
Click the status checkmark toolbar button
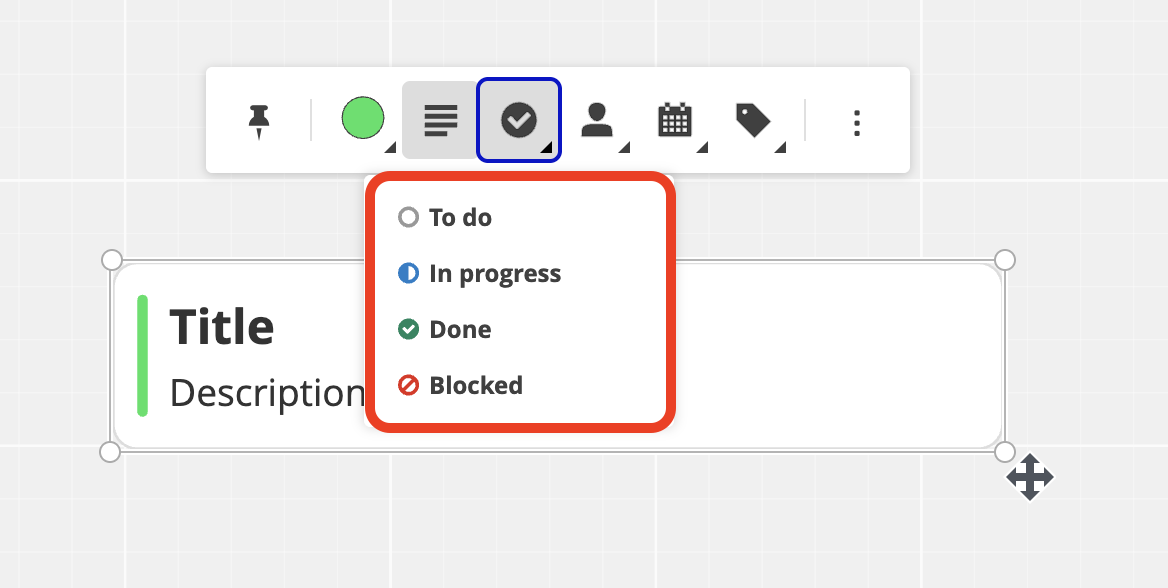[519, 121]
